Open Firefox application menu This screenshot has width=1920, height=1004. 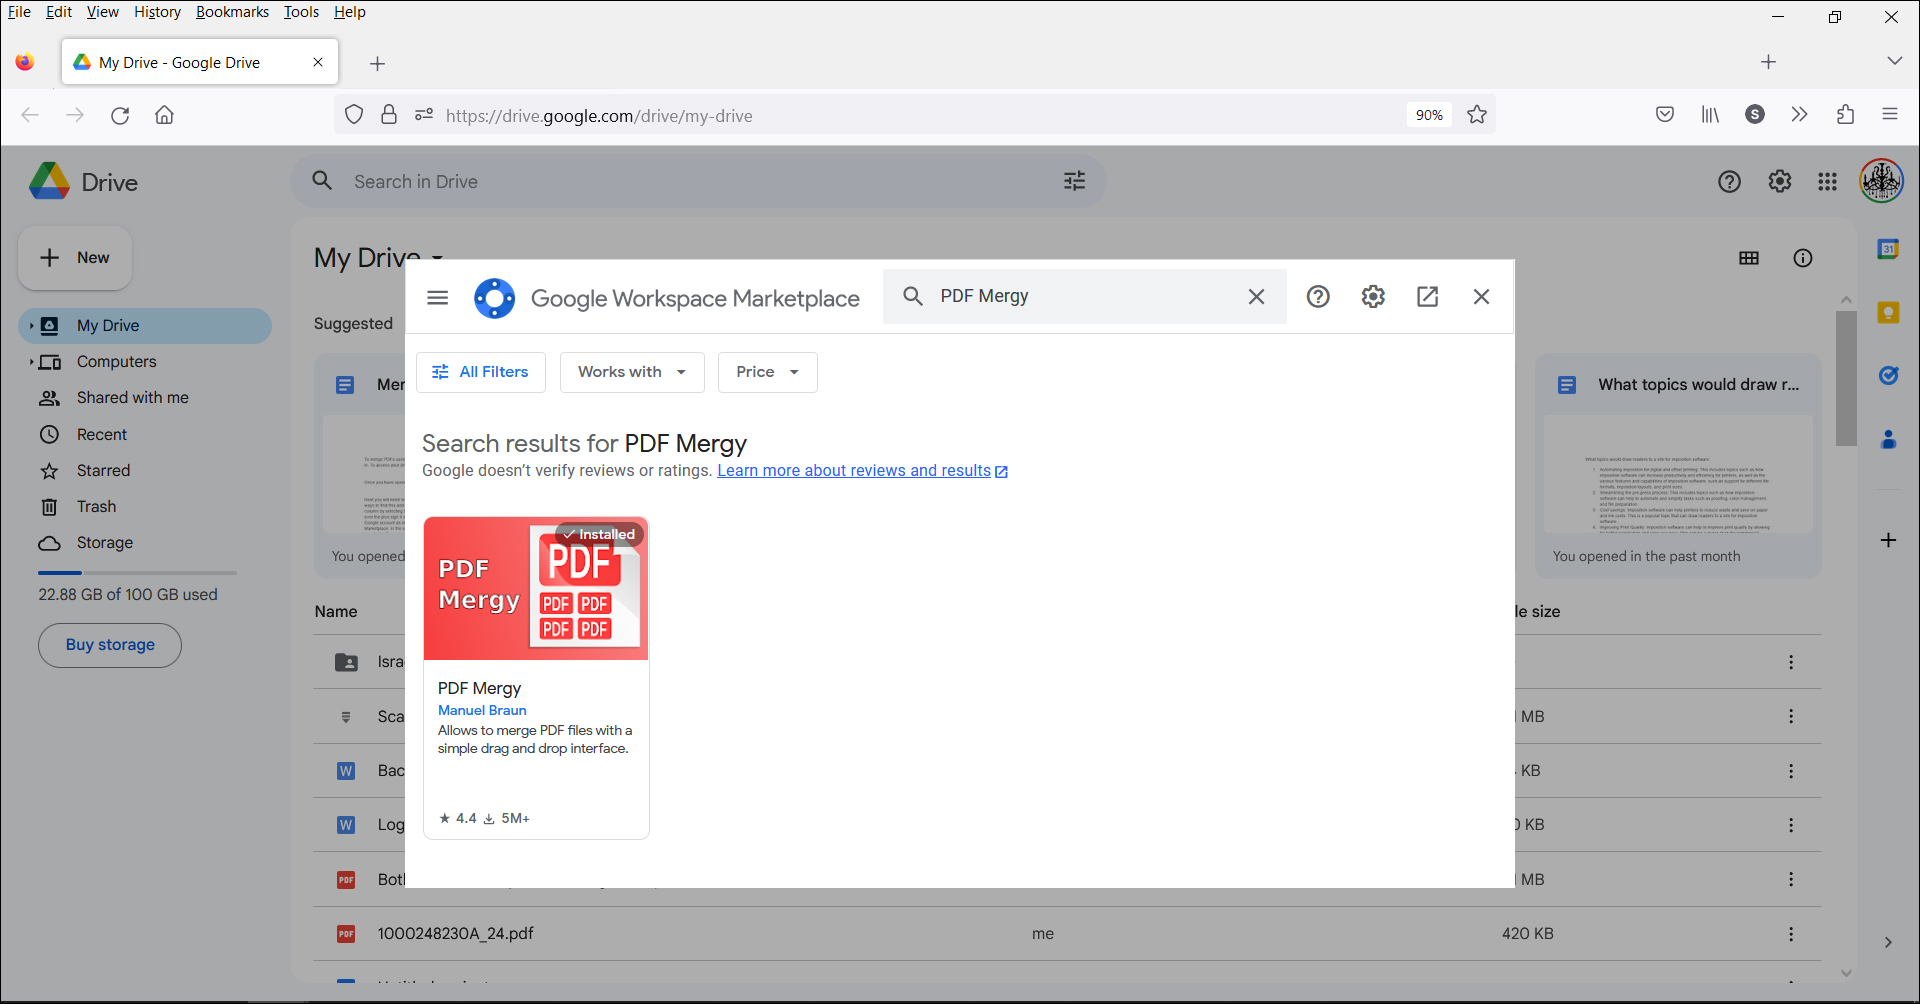1890,115
